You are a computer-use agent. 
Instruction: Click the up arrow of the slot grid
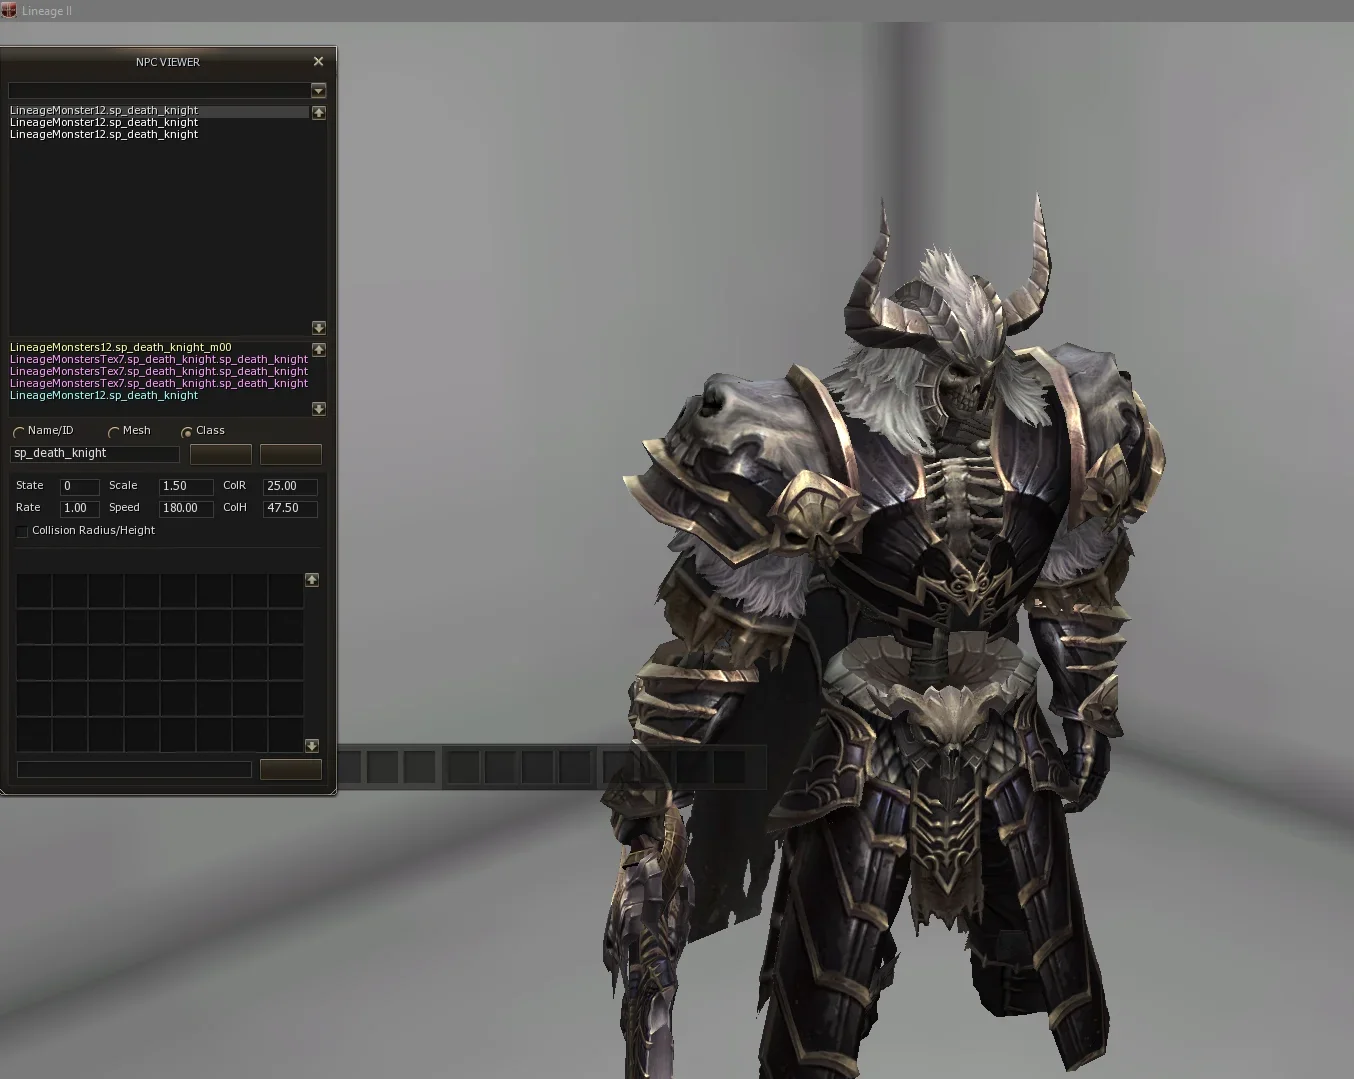click(312, 580)
